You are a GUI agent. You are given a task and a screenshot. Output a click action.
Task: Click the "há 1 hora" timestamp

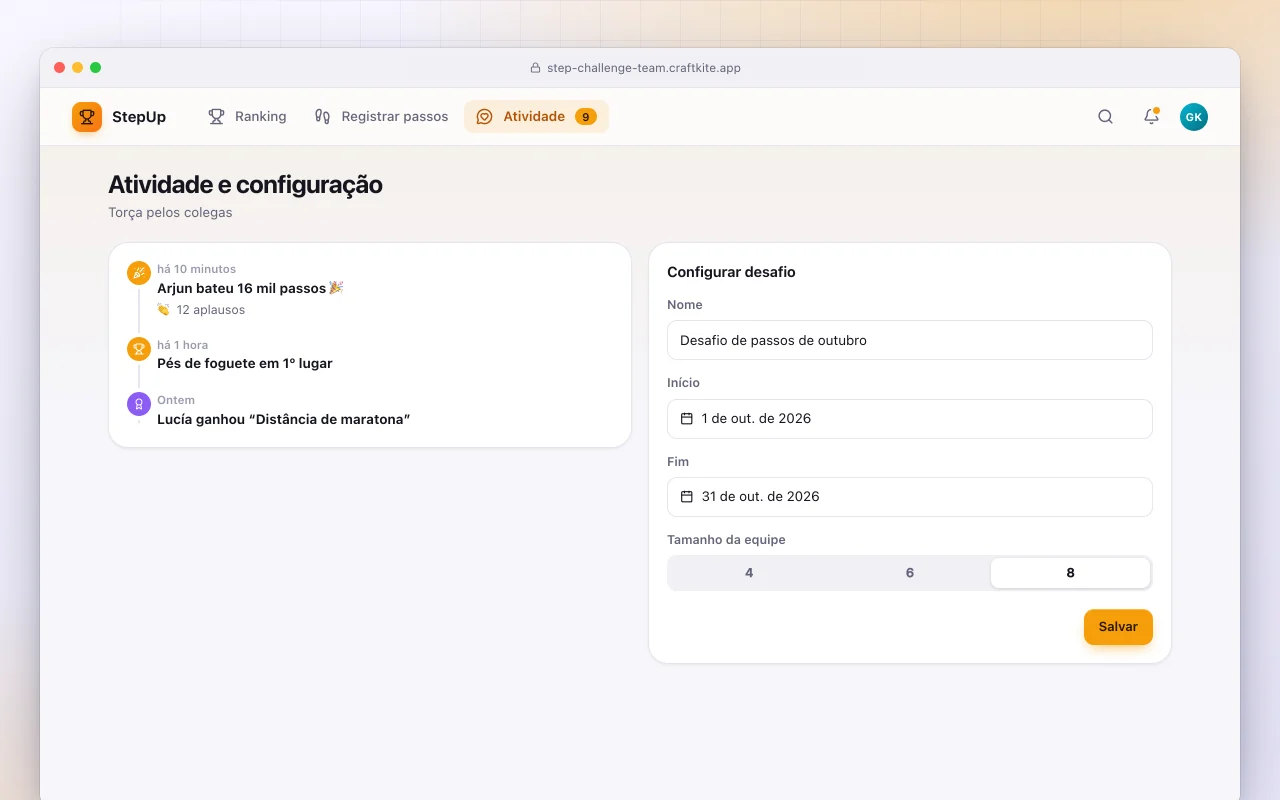183,345
